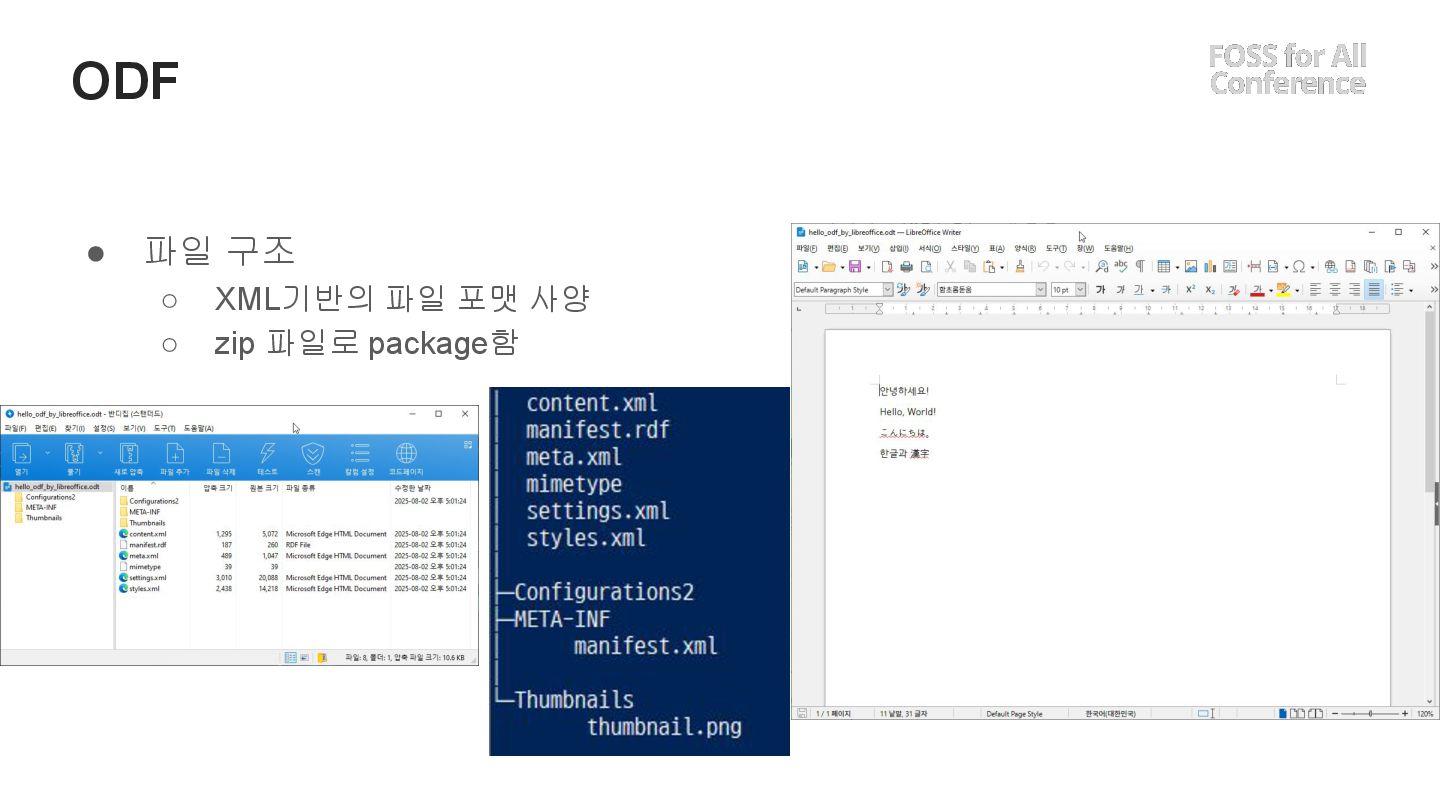Toggle Writer Align Right
This screenshot has height=810, width=1440.
coord(1355,290)
